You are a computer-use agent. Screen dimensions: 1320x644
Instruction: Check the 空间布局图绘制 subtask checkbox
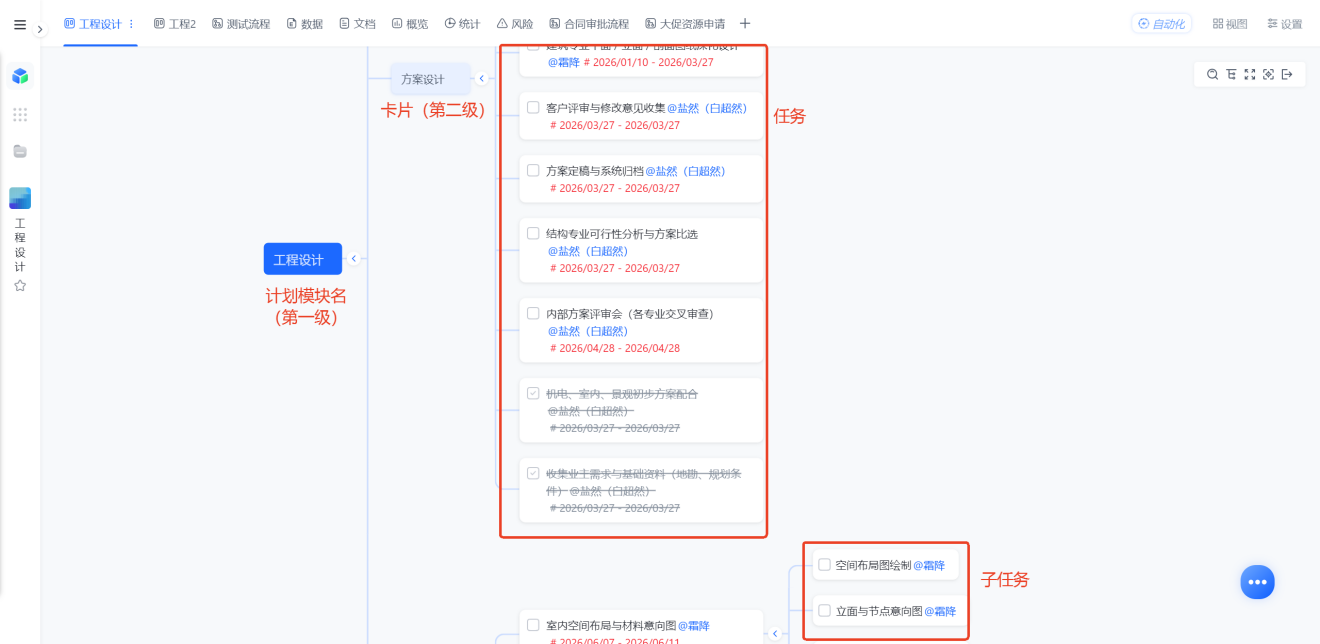click(x=824, y=565)
